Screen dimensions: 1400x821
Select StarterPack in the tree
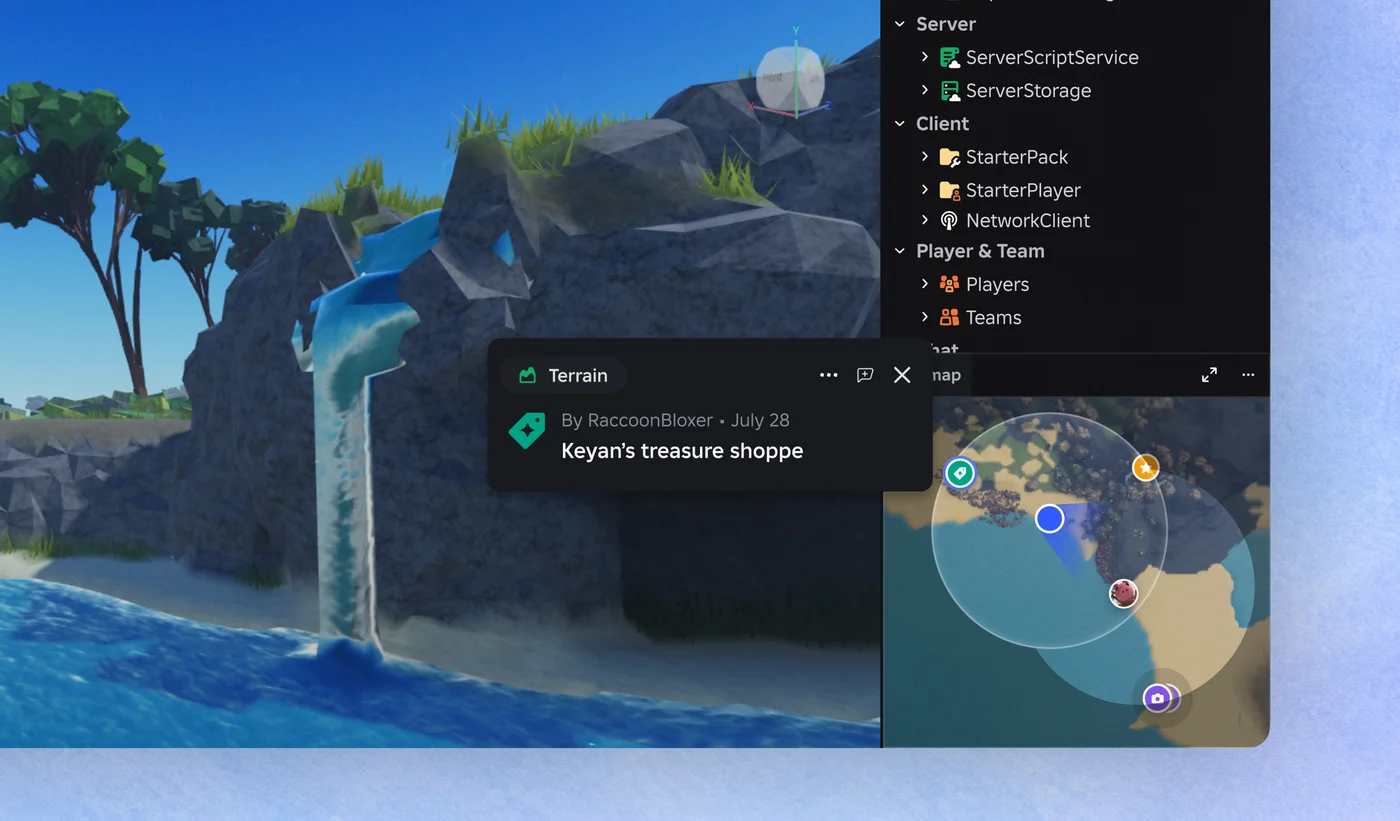1017,156
